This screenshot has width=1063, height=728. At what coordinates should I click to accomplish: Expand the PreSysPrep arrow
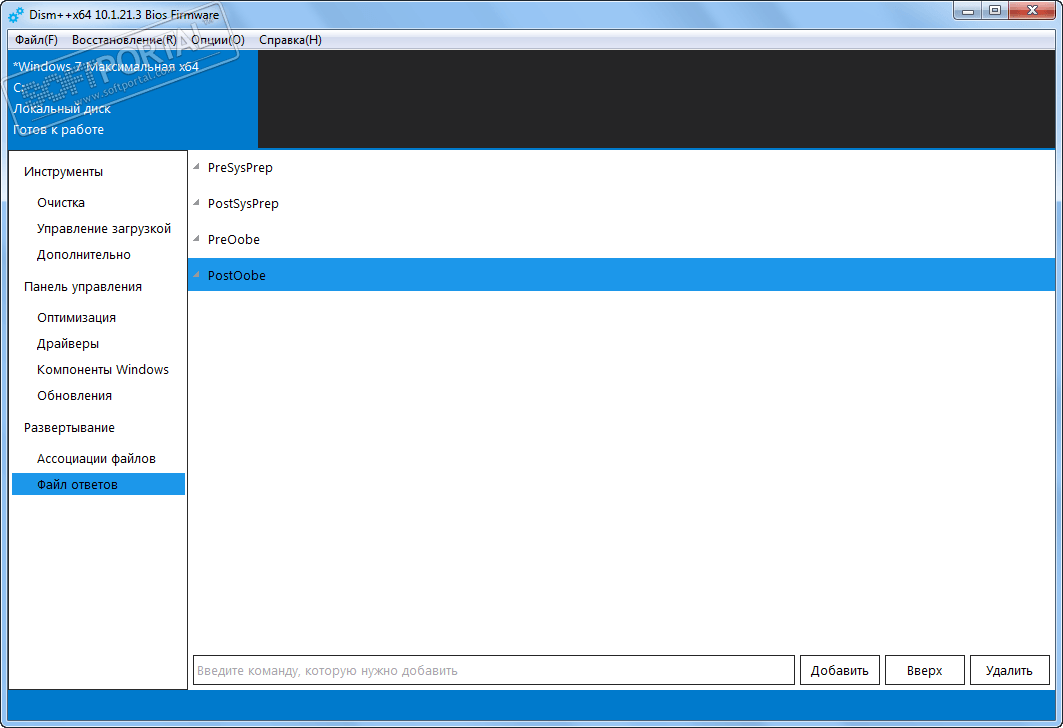tap(197, 167)
